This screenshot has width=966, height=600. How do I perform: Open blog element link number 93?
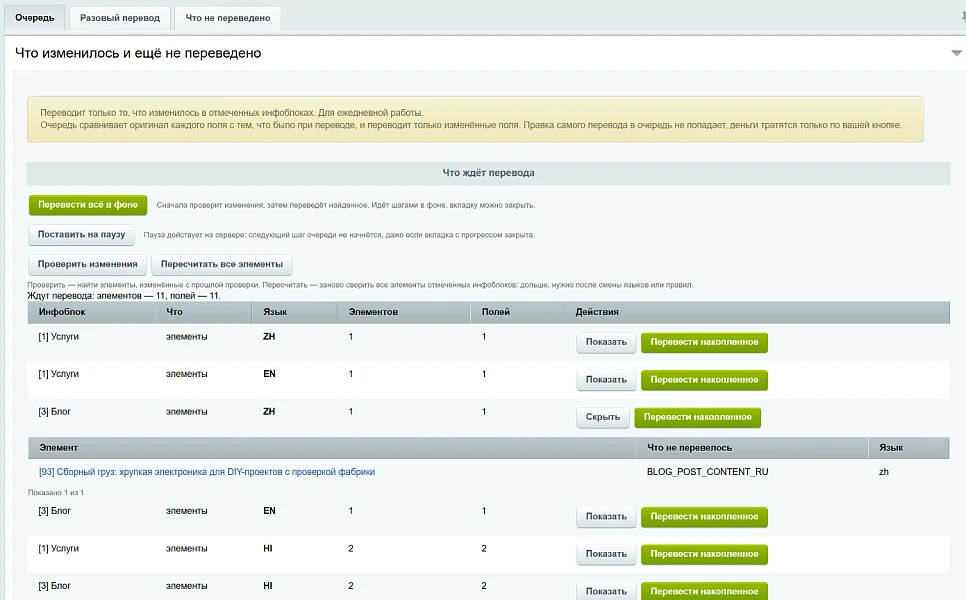[x=207, y=472]
